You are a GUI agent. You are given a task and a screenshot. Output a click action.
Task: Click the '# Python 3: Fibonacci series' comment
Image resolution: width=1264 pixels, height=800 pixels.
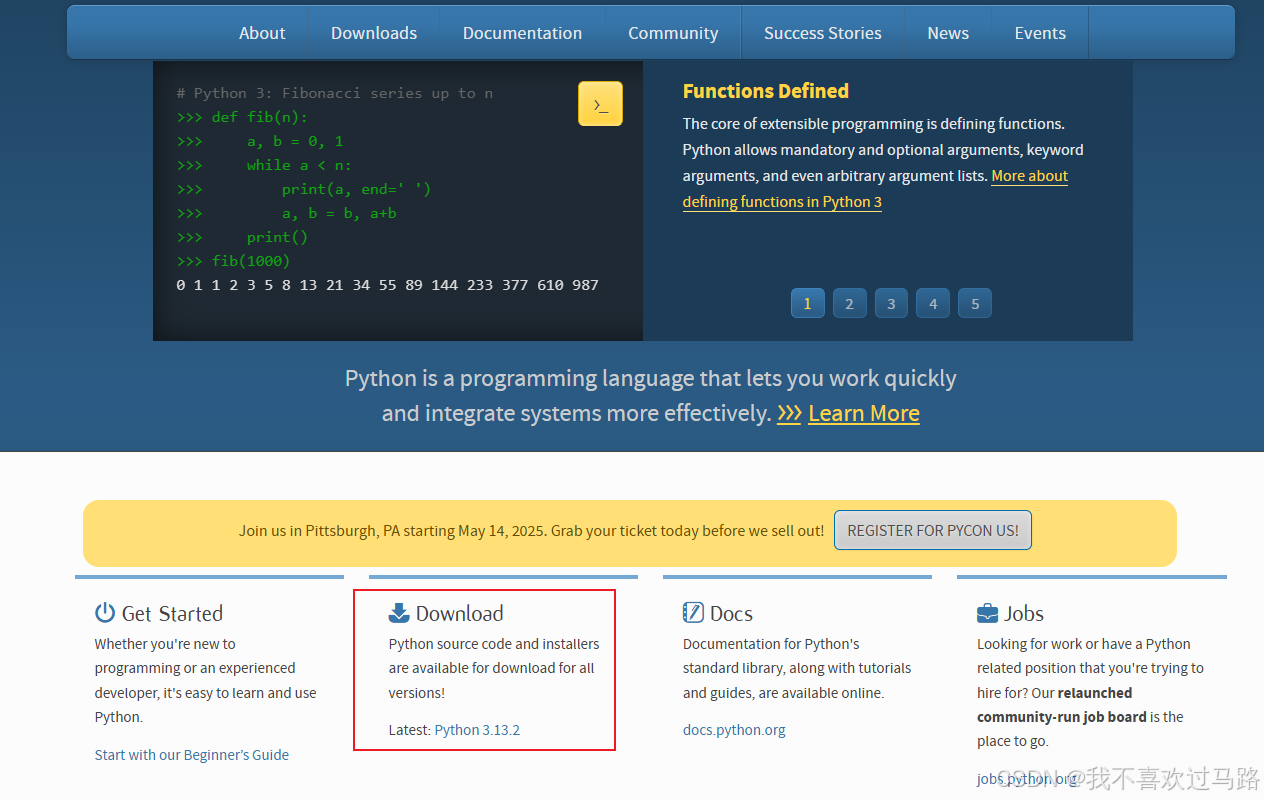[x=335, y=93]
